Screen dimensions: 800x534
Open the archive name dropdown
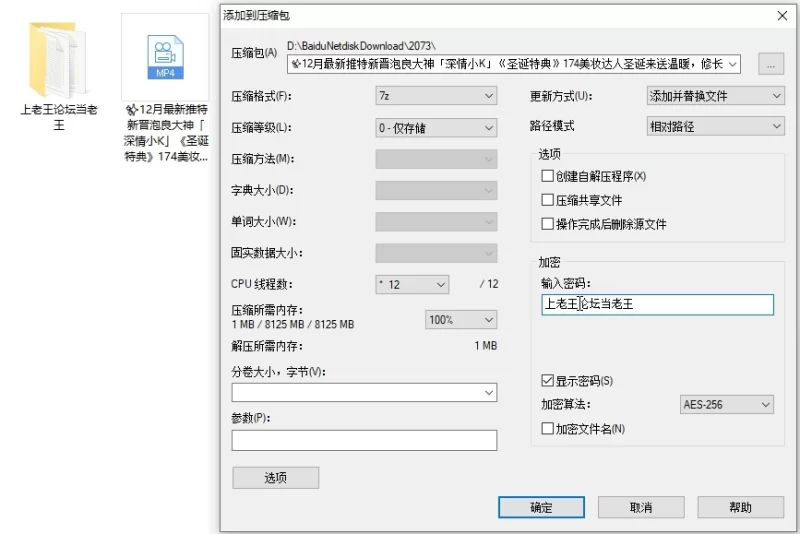pyautogui.click(x=733, y=64)
